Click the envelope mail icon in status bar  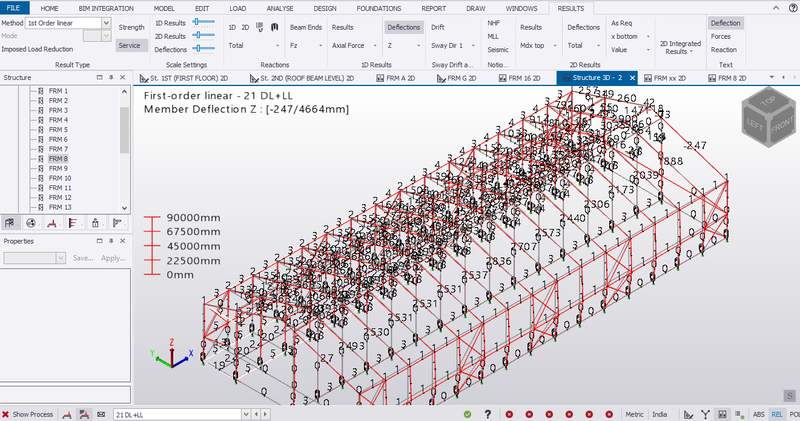101,414
